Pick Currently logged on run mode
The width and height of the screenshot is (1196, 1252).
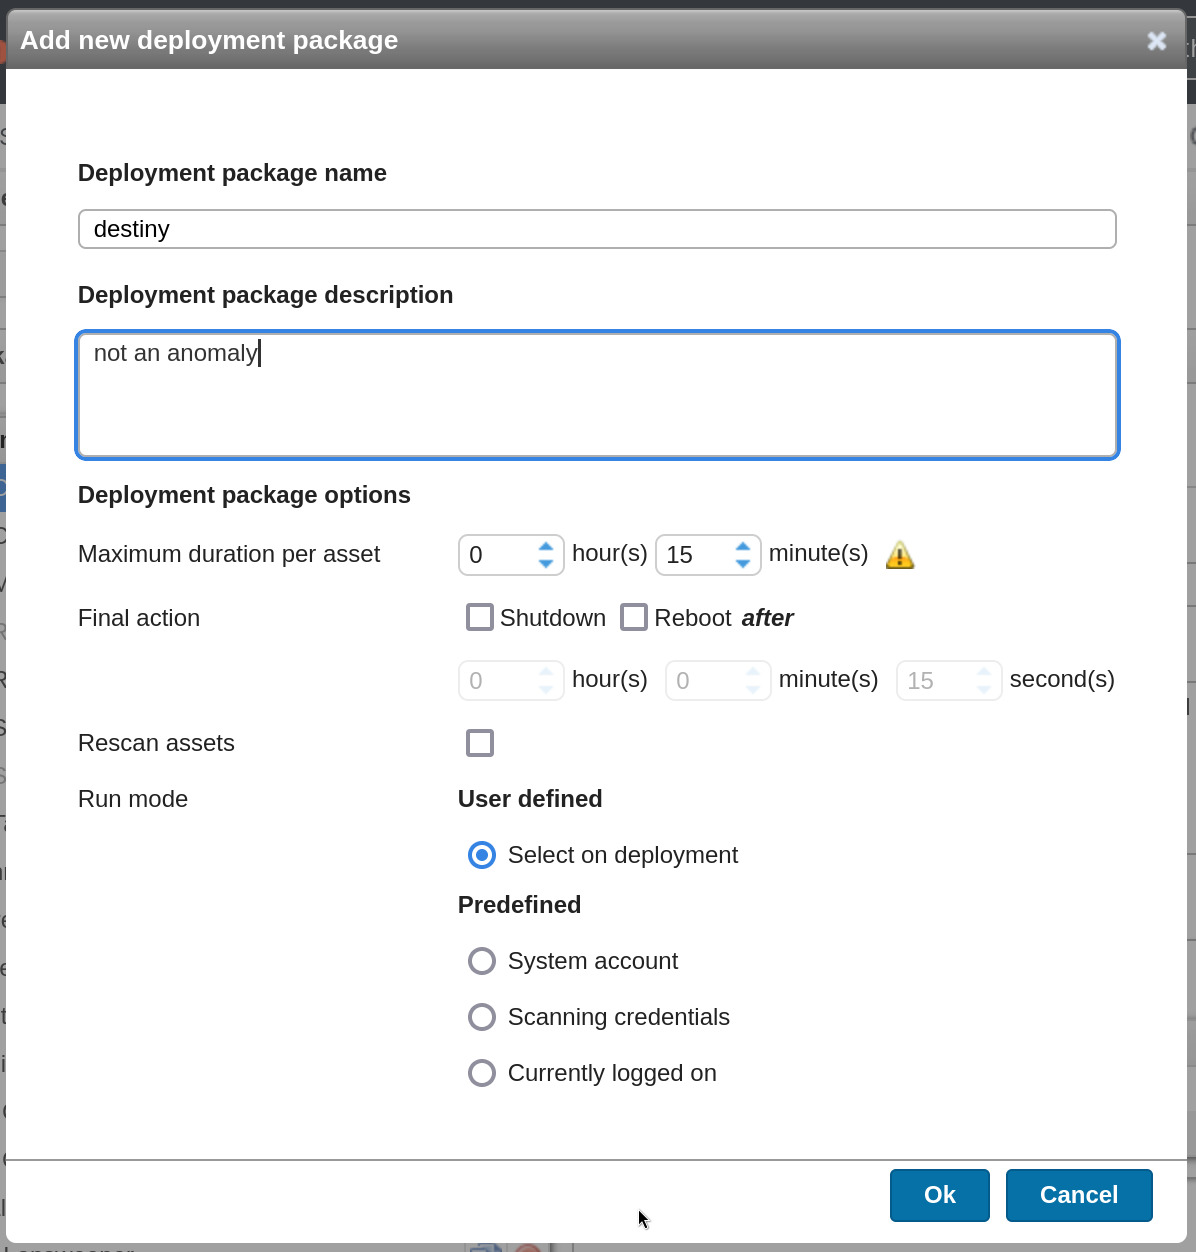(x=482, y=1073)
